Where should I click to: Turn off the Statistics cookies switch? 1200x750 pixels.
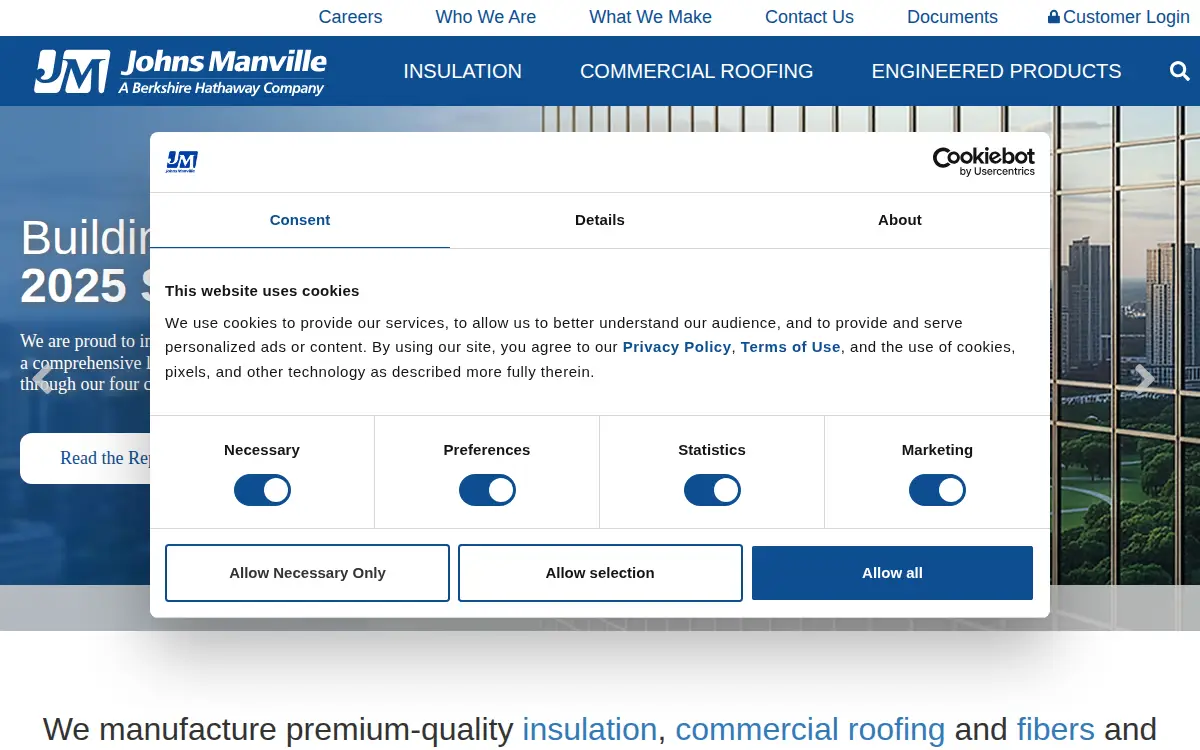click(712, 490)
